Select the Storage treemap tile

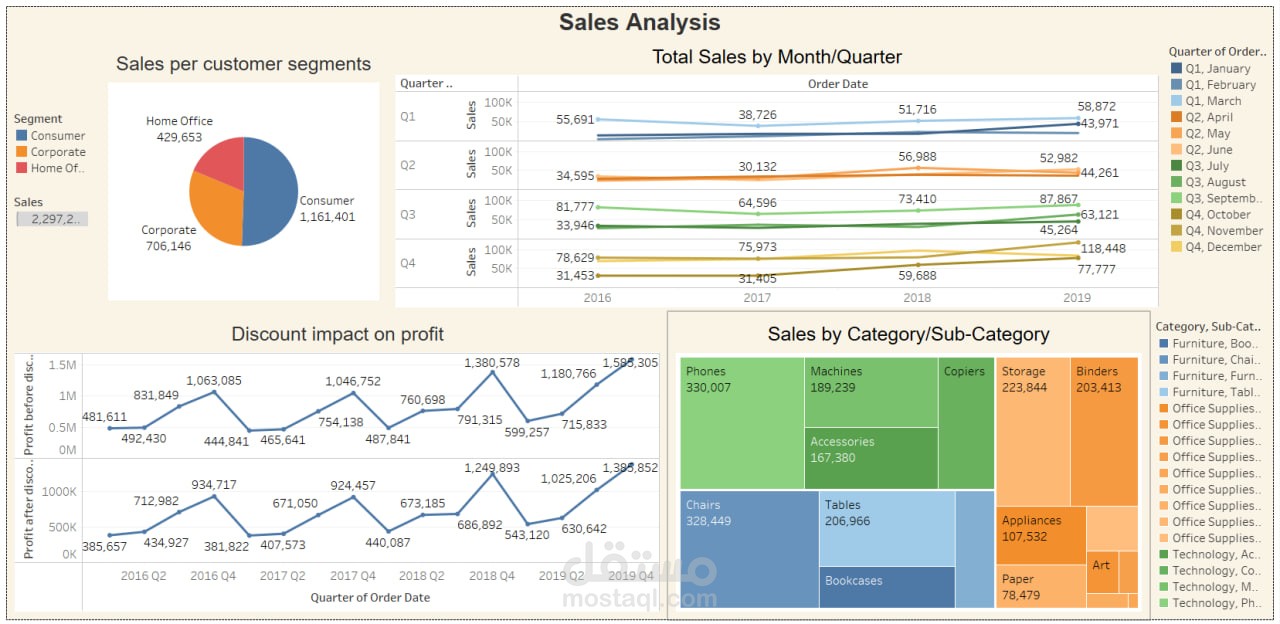point(1033,432)
